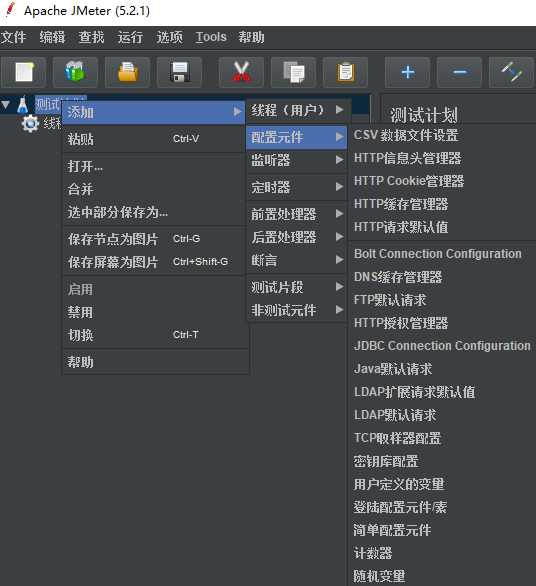Open the 选项 menu
This screenshot has height=586, width=536.
coord(169,37)
